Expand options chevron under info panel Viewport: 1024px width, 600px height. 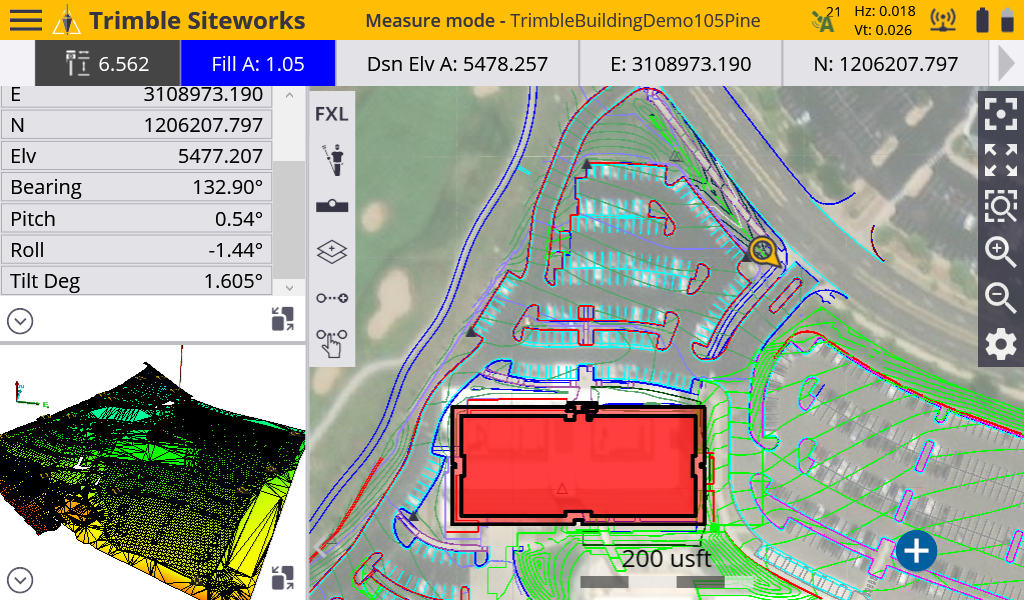(20, 321)
